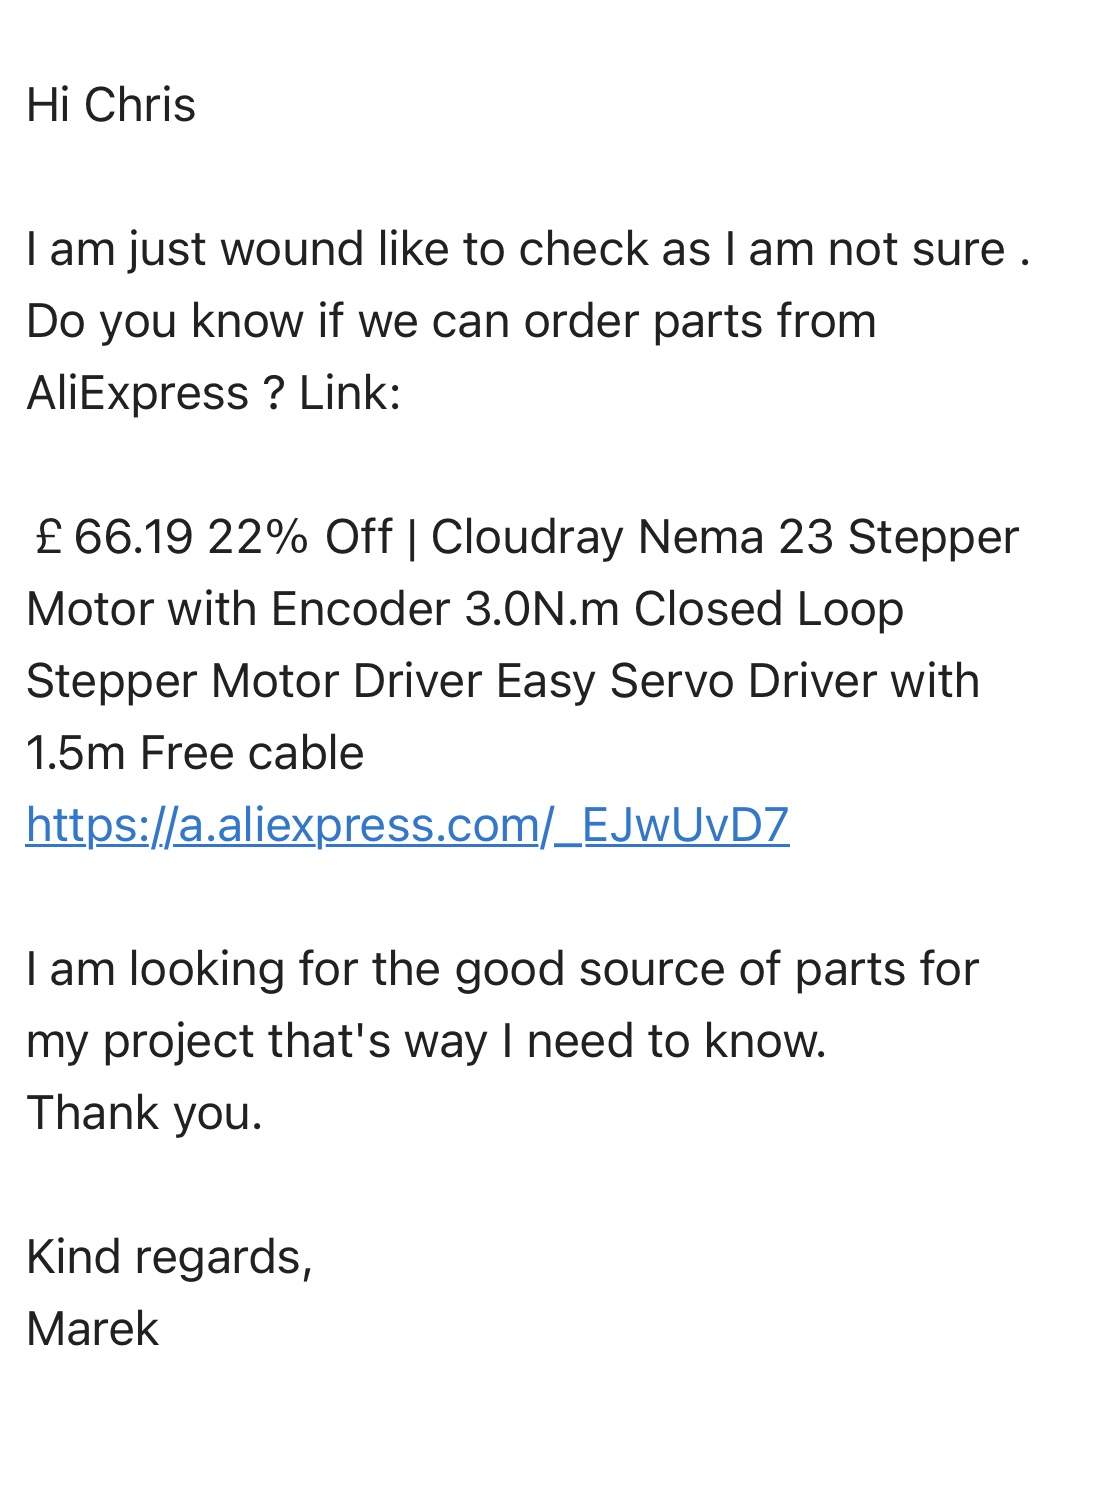Click the "Hi Chris" greeting
The width and height of the screenshot is (1102, 1493).
tap(111, 105)
